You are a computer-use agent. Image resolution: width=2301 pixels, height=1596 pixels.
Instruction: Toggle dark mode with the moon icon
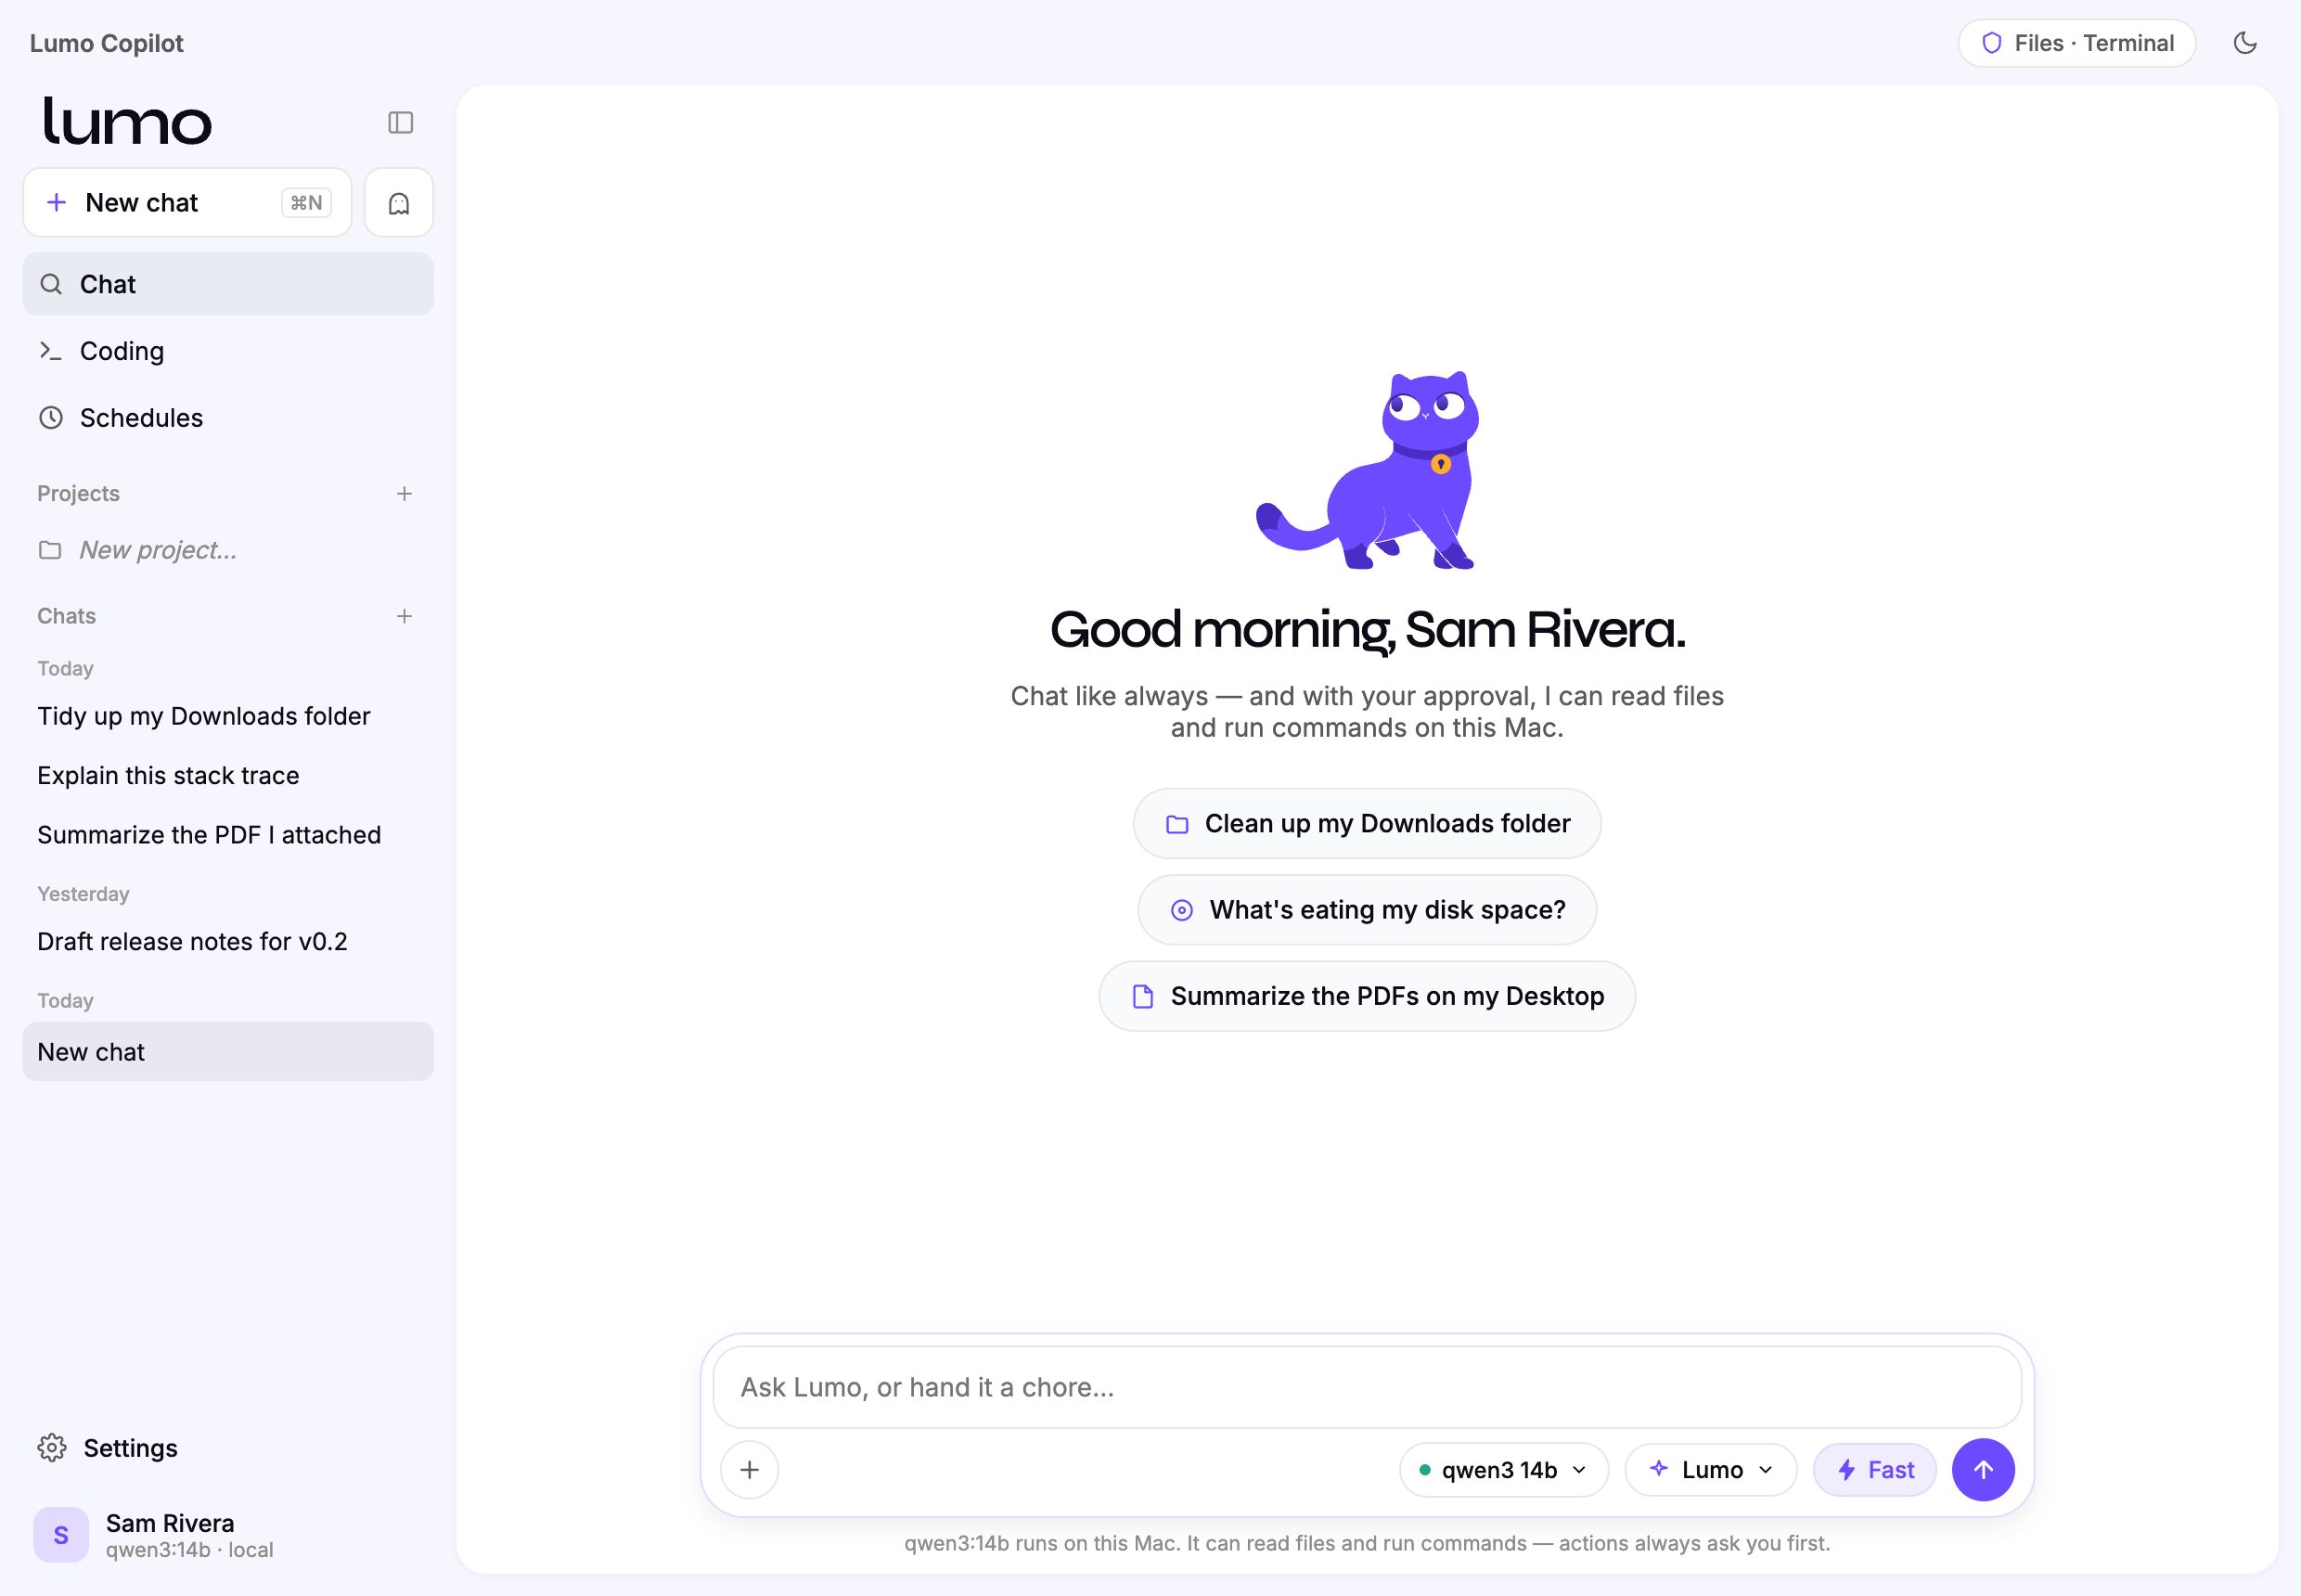[2244, 43]
